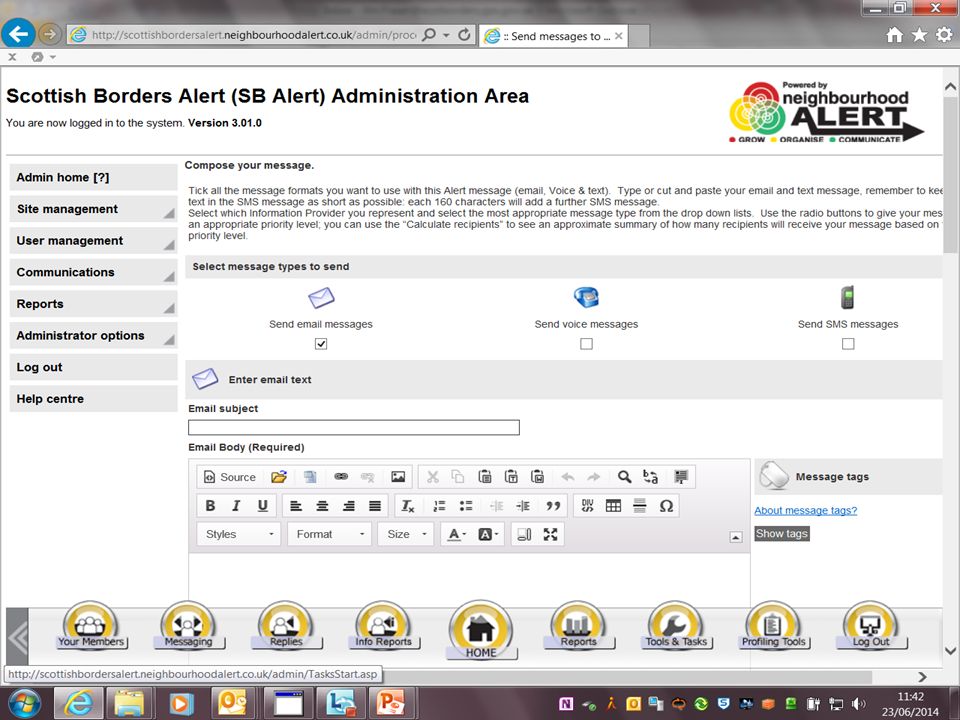Center align the text
The width and height of the screenshot is (960, 720).
point(322,506)
